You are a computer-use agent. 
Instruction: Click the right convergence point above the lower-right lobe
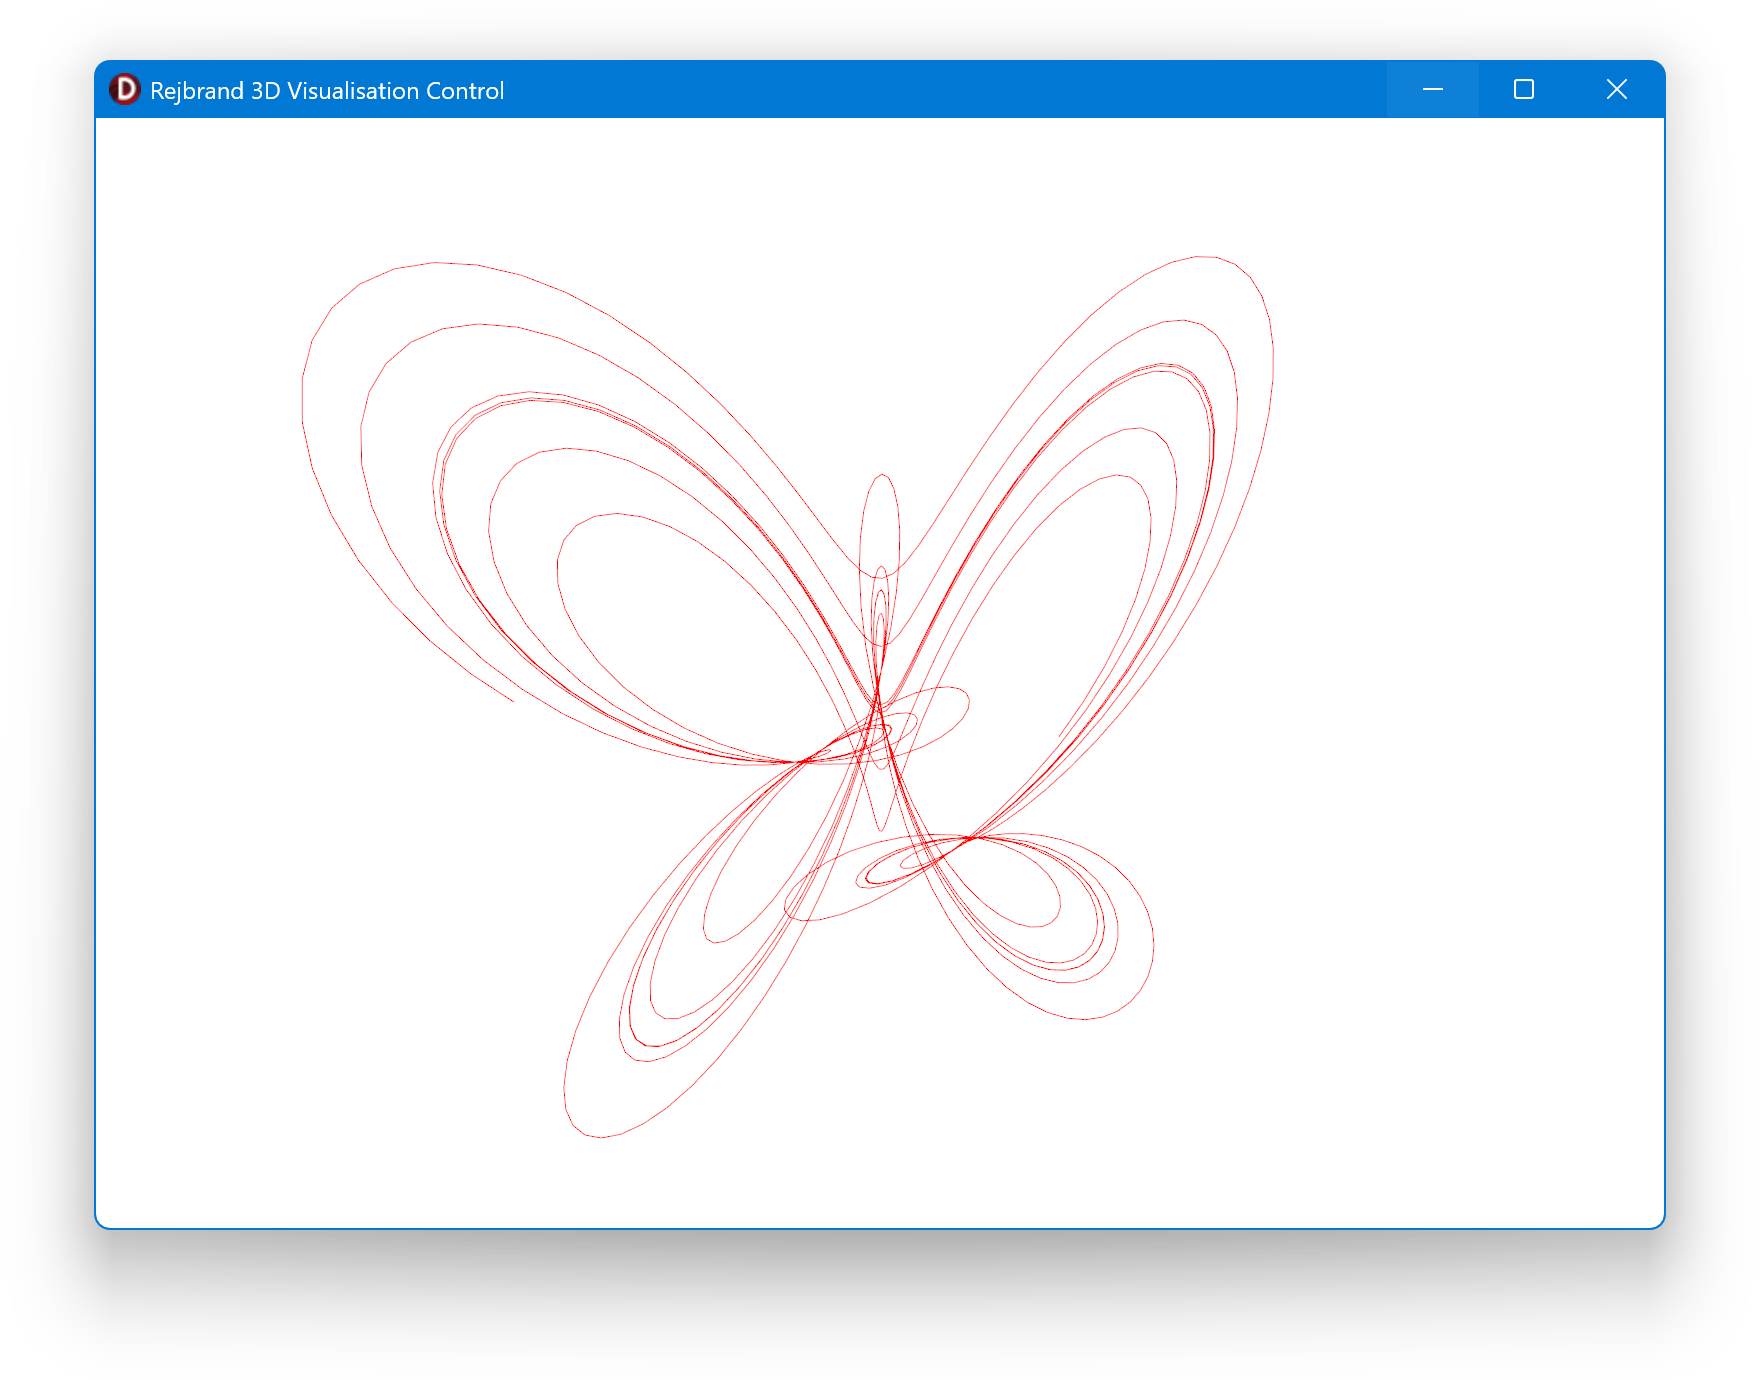[x=970, y=838]
